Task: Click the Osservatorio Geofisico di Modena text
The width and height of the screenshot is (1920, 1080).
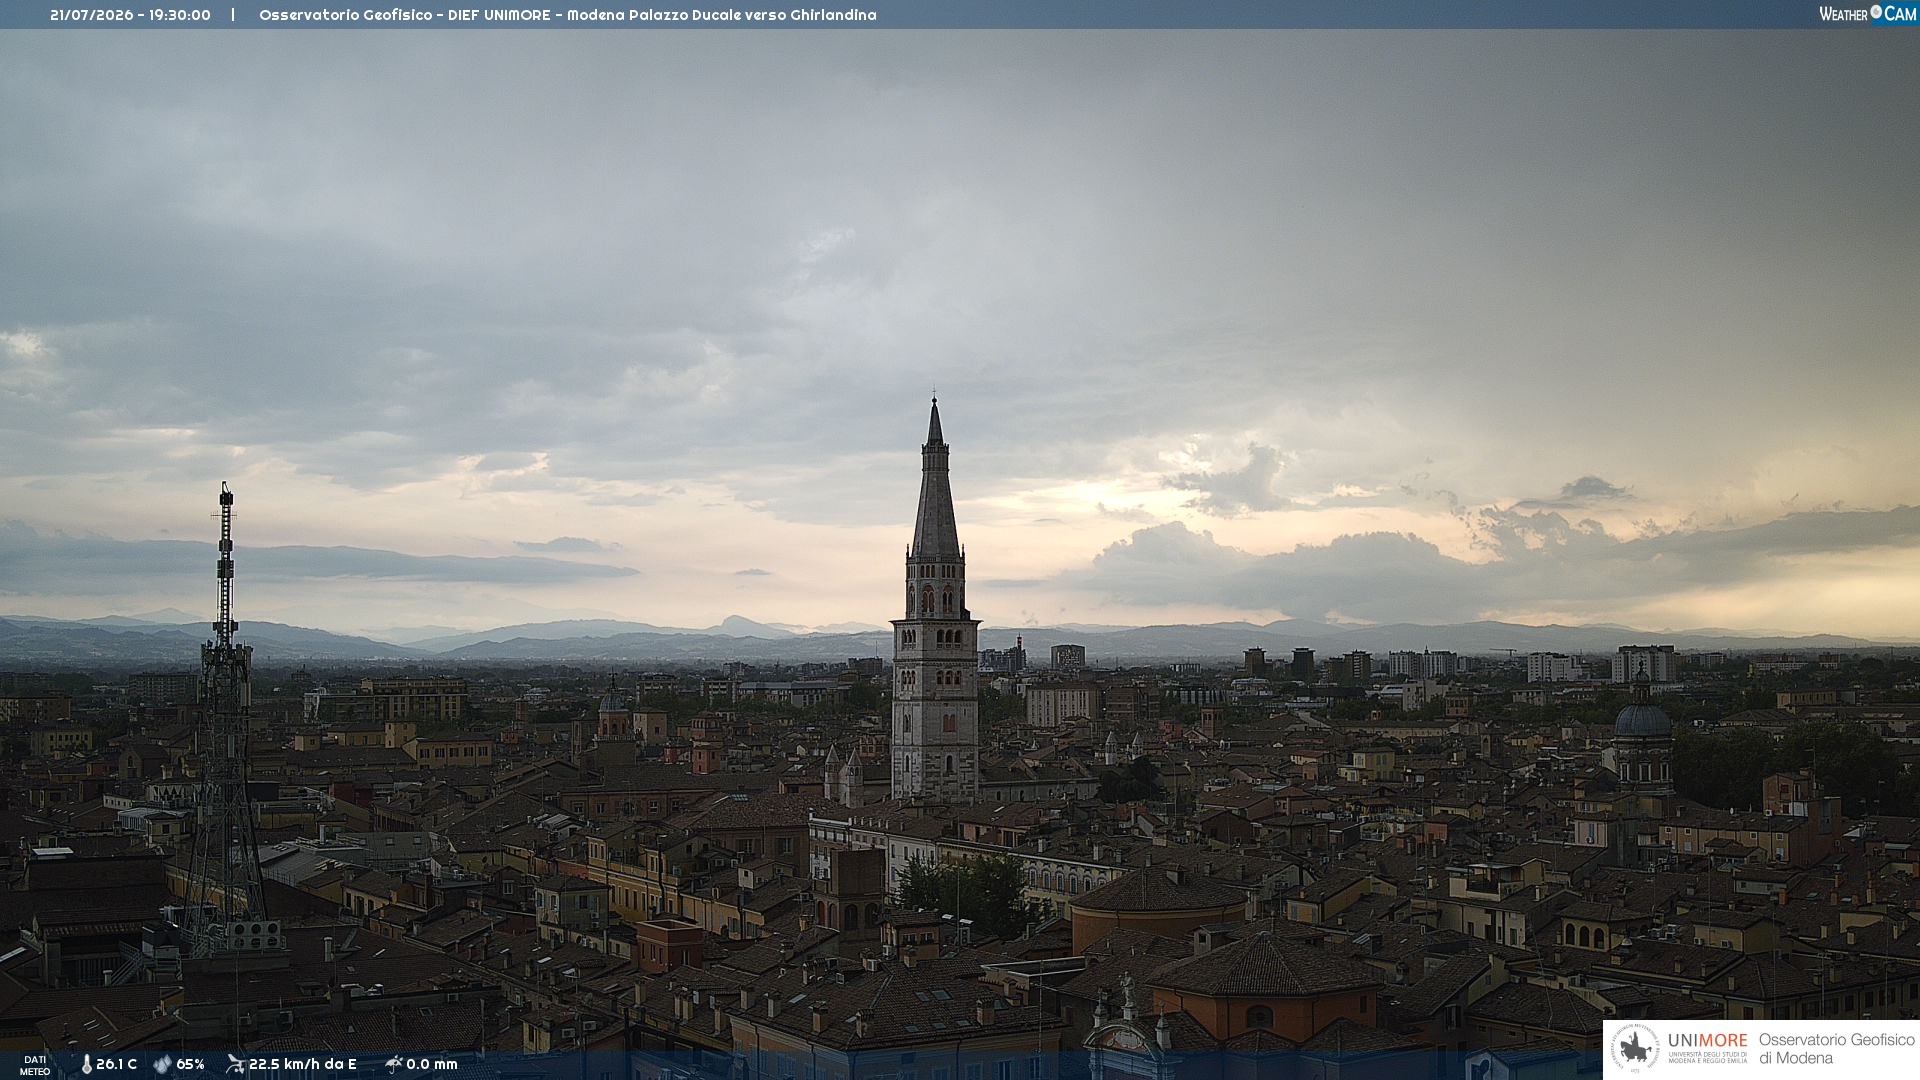Action: pyautogui.click(x=1837, y=1049)
